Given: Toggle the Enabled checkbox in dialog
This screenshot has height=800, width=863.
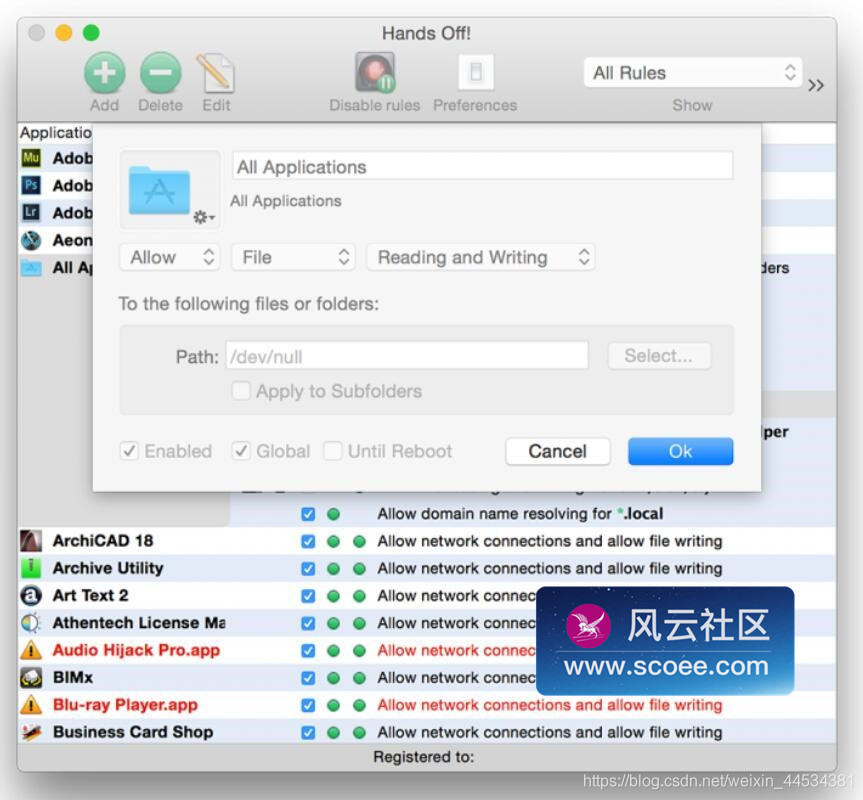Looking at the screenshot, I should [x=129, y=451].
